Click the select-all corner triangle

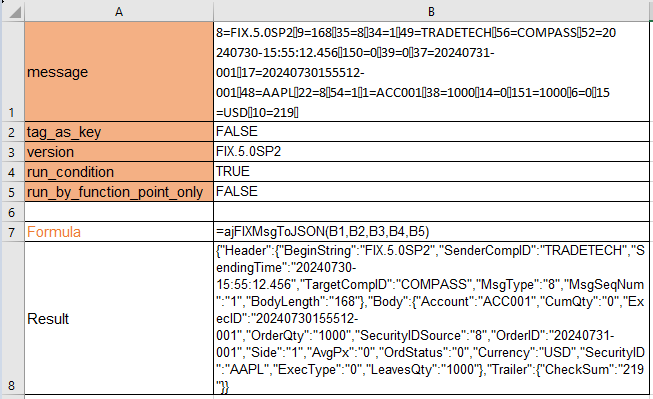[x=15, y=12]
